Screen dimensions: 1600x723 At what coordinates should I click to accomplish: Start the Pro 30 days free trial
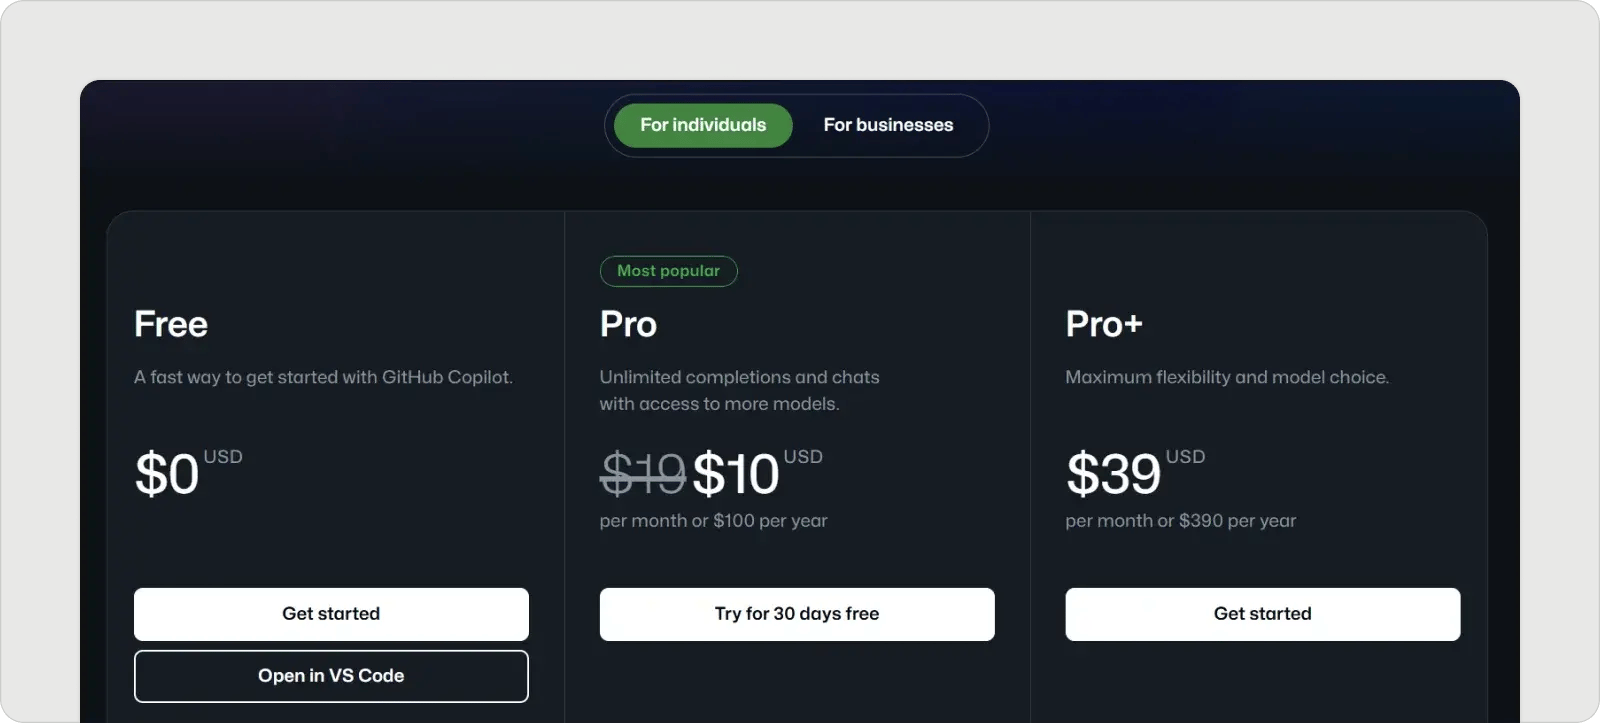coord(797,614)
